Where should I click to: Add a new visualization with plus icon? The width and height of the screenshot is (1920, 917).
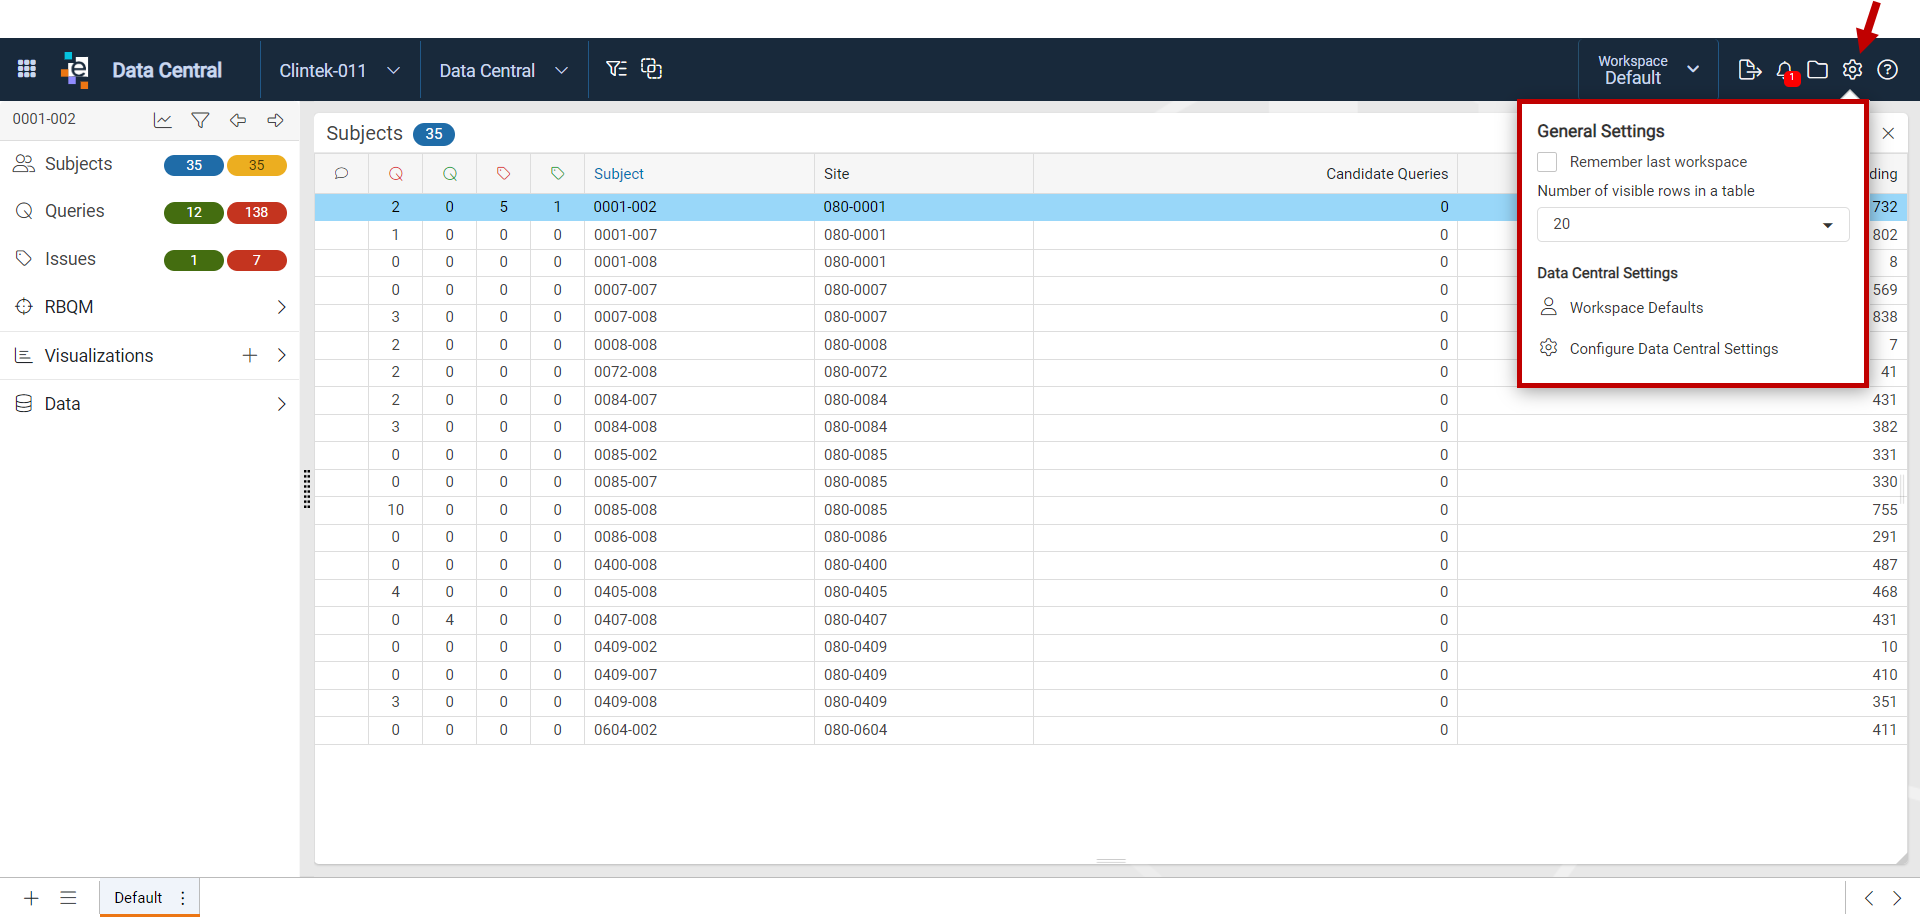250,356
